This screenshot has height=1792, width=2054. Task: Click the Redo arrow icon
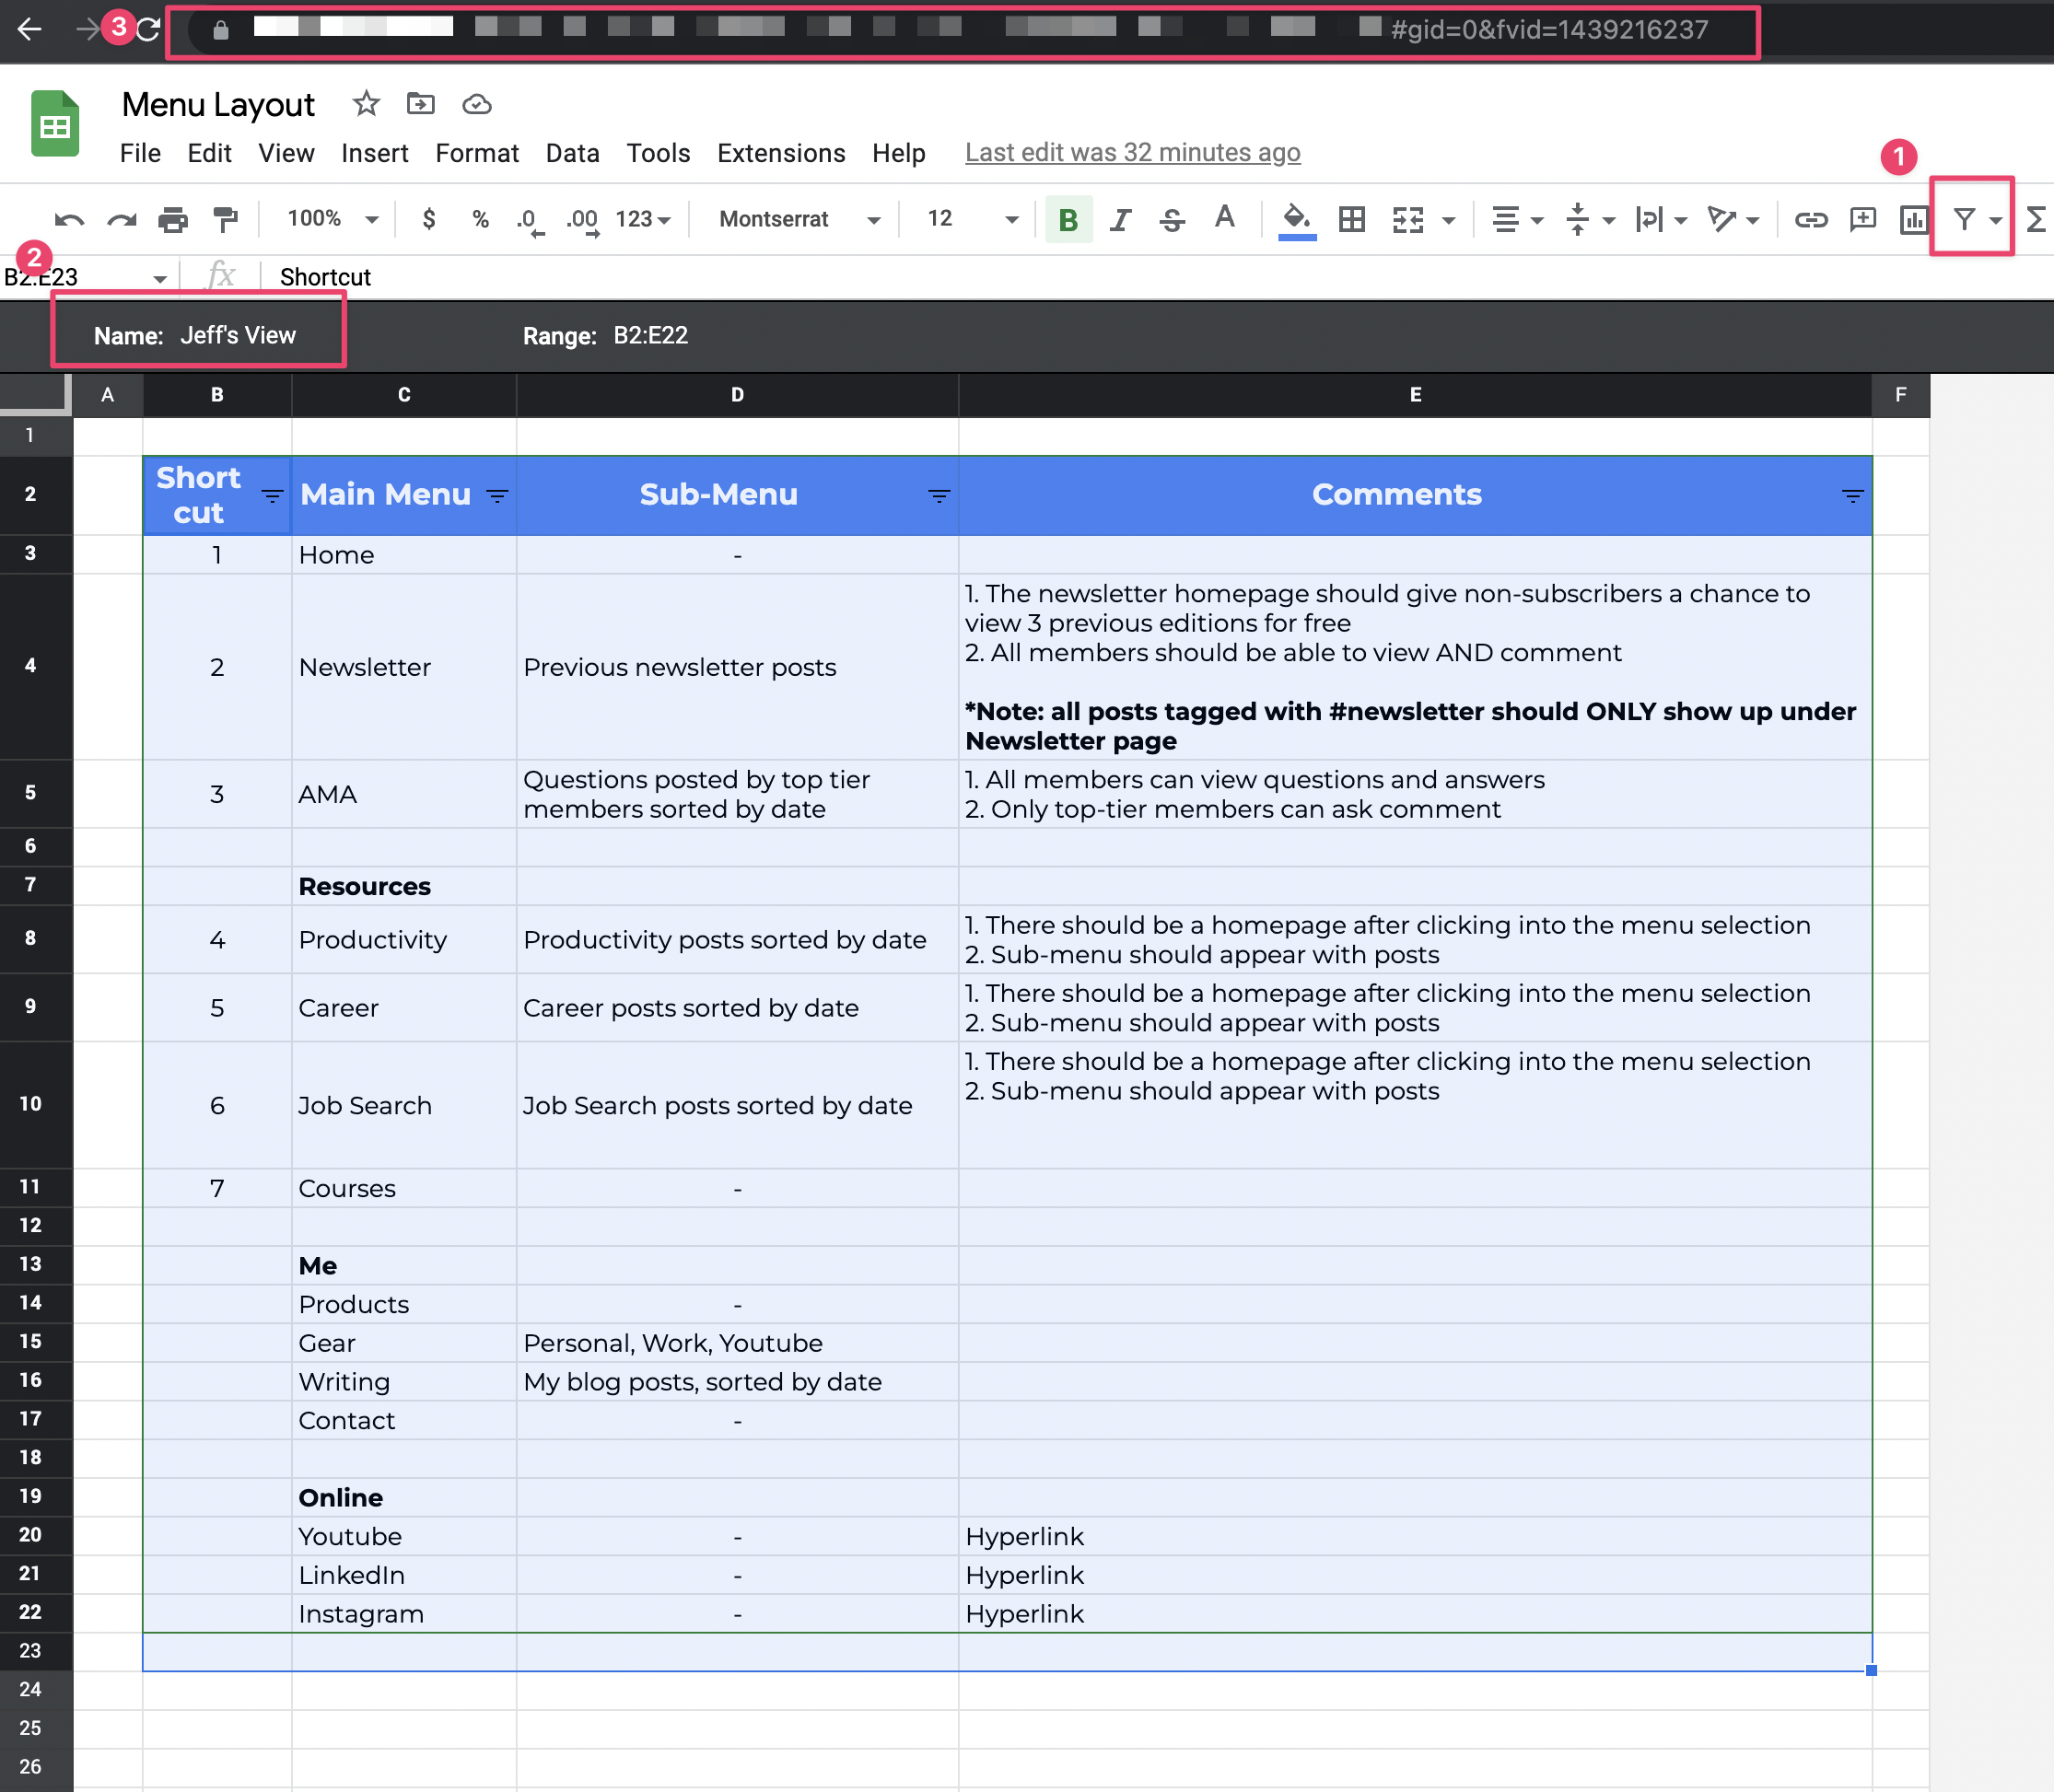point(122,220)
